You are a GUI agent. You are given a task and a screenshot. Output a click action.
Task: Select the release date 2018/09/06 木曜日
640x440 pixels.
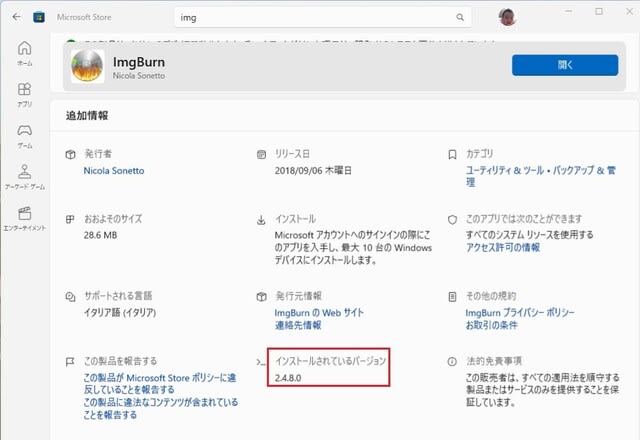click(x=313, y=170)
